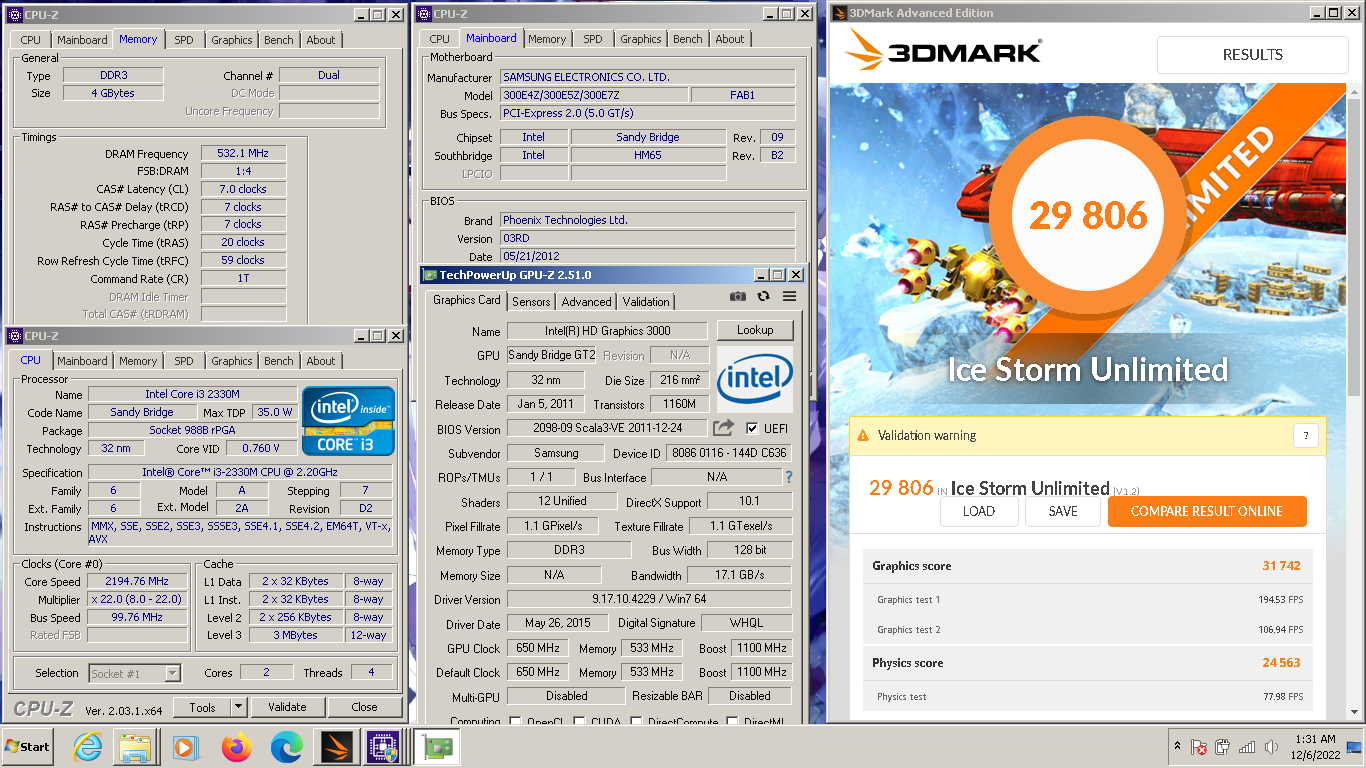1366x768 pixels.
Task: Show hidden tray icons arrow
Action: tap(1178, 747)
